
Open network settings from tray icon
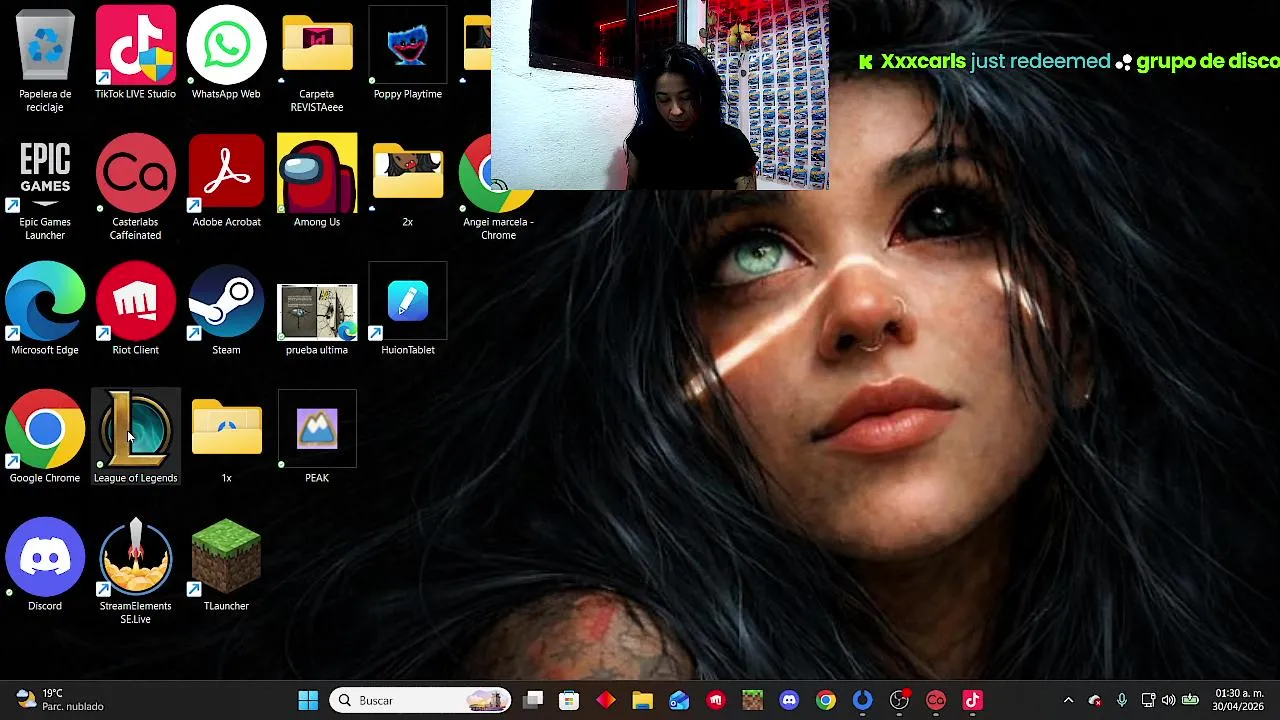coord(1148,700)
